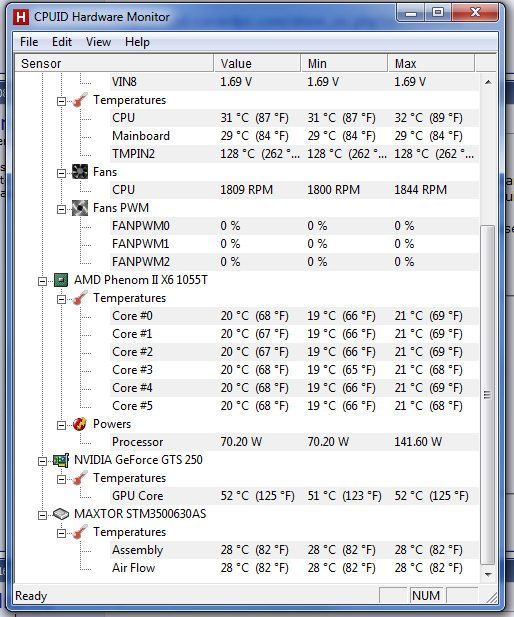
Task: Click the Sensor column header
Action: pyautogui.click(x=114, y=63)
